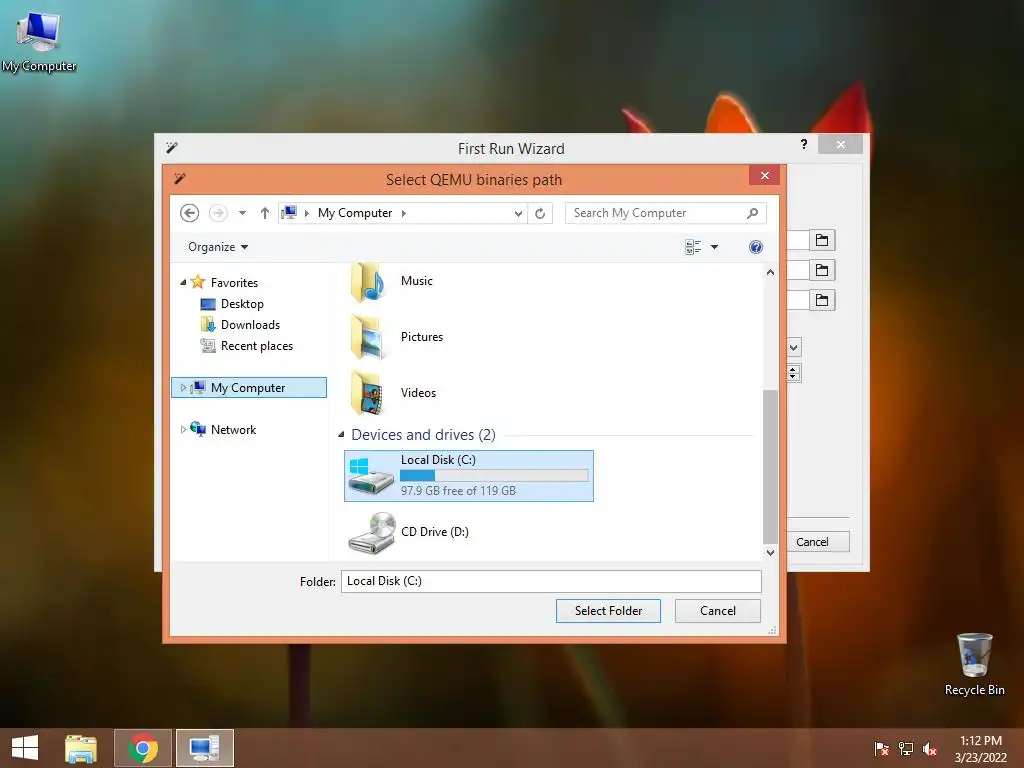
Task: Click Local Disk (C:) capacity bar
Action: [494, 475]
